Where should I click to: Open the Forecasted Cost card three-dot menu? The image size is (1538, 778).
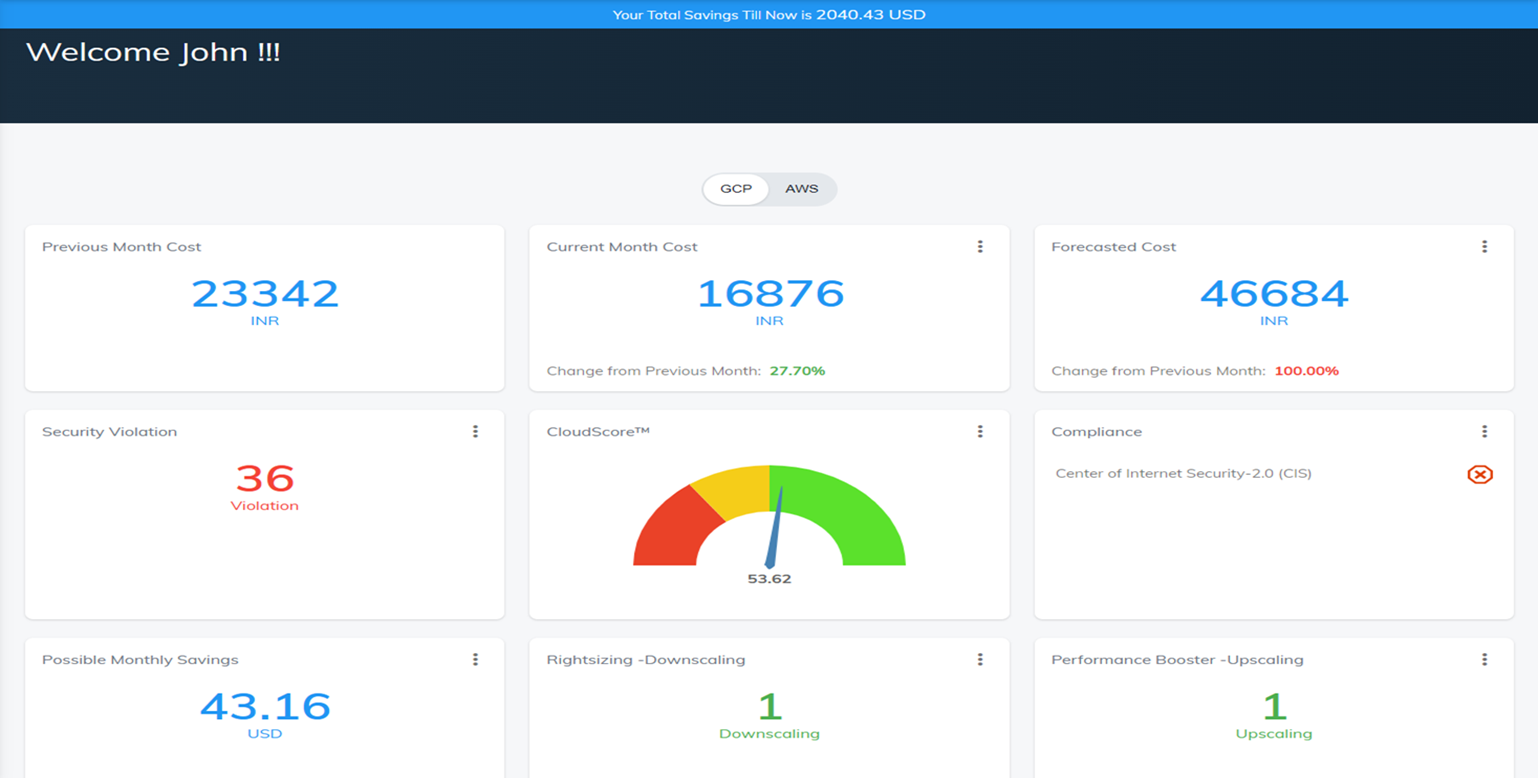1484,247
